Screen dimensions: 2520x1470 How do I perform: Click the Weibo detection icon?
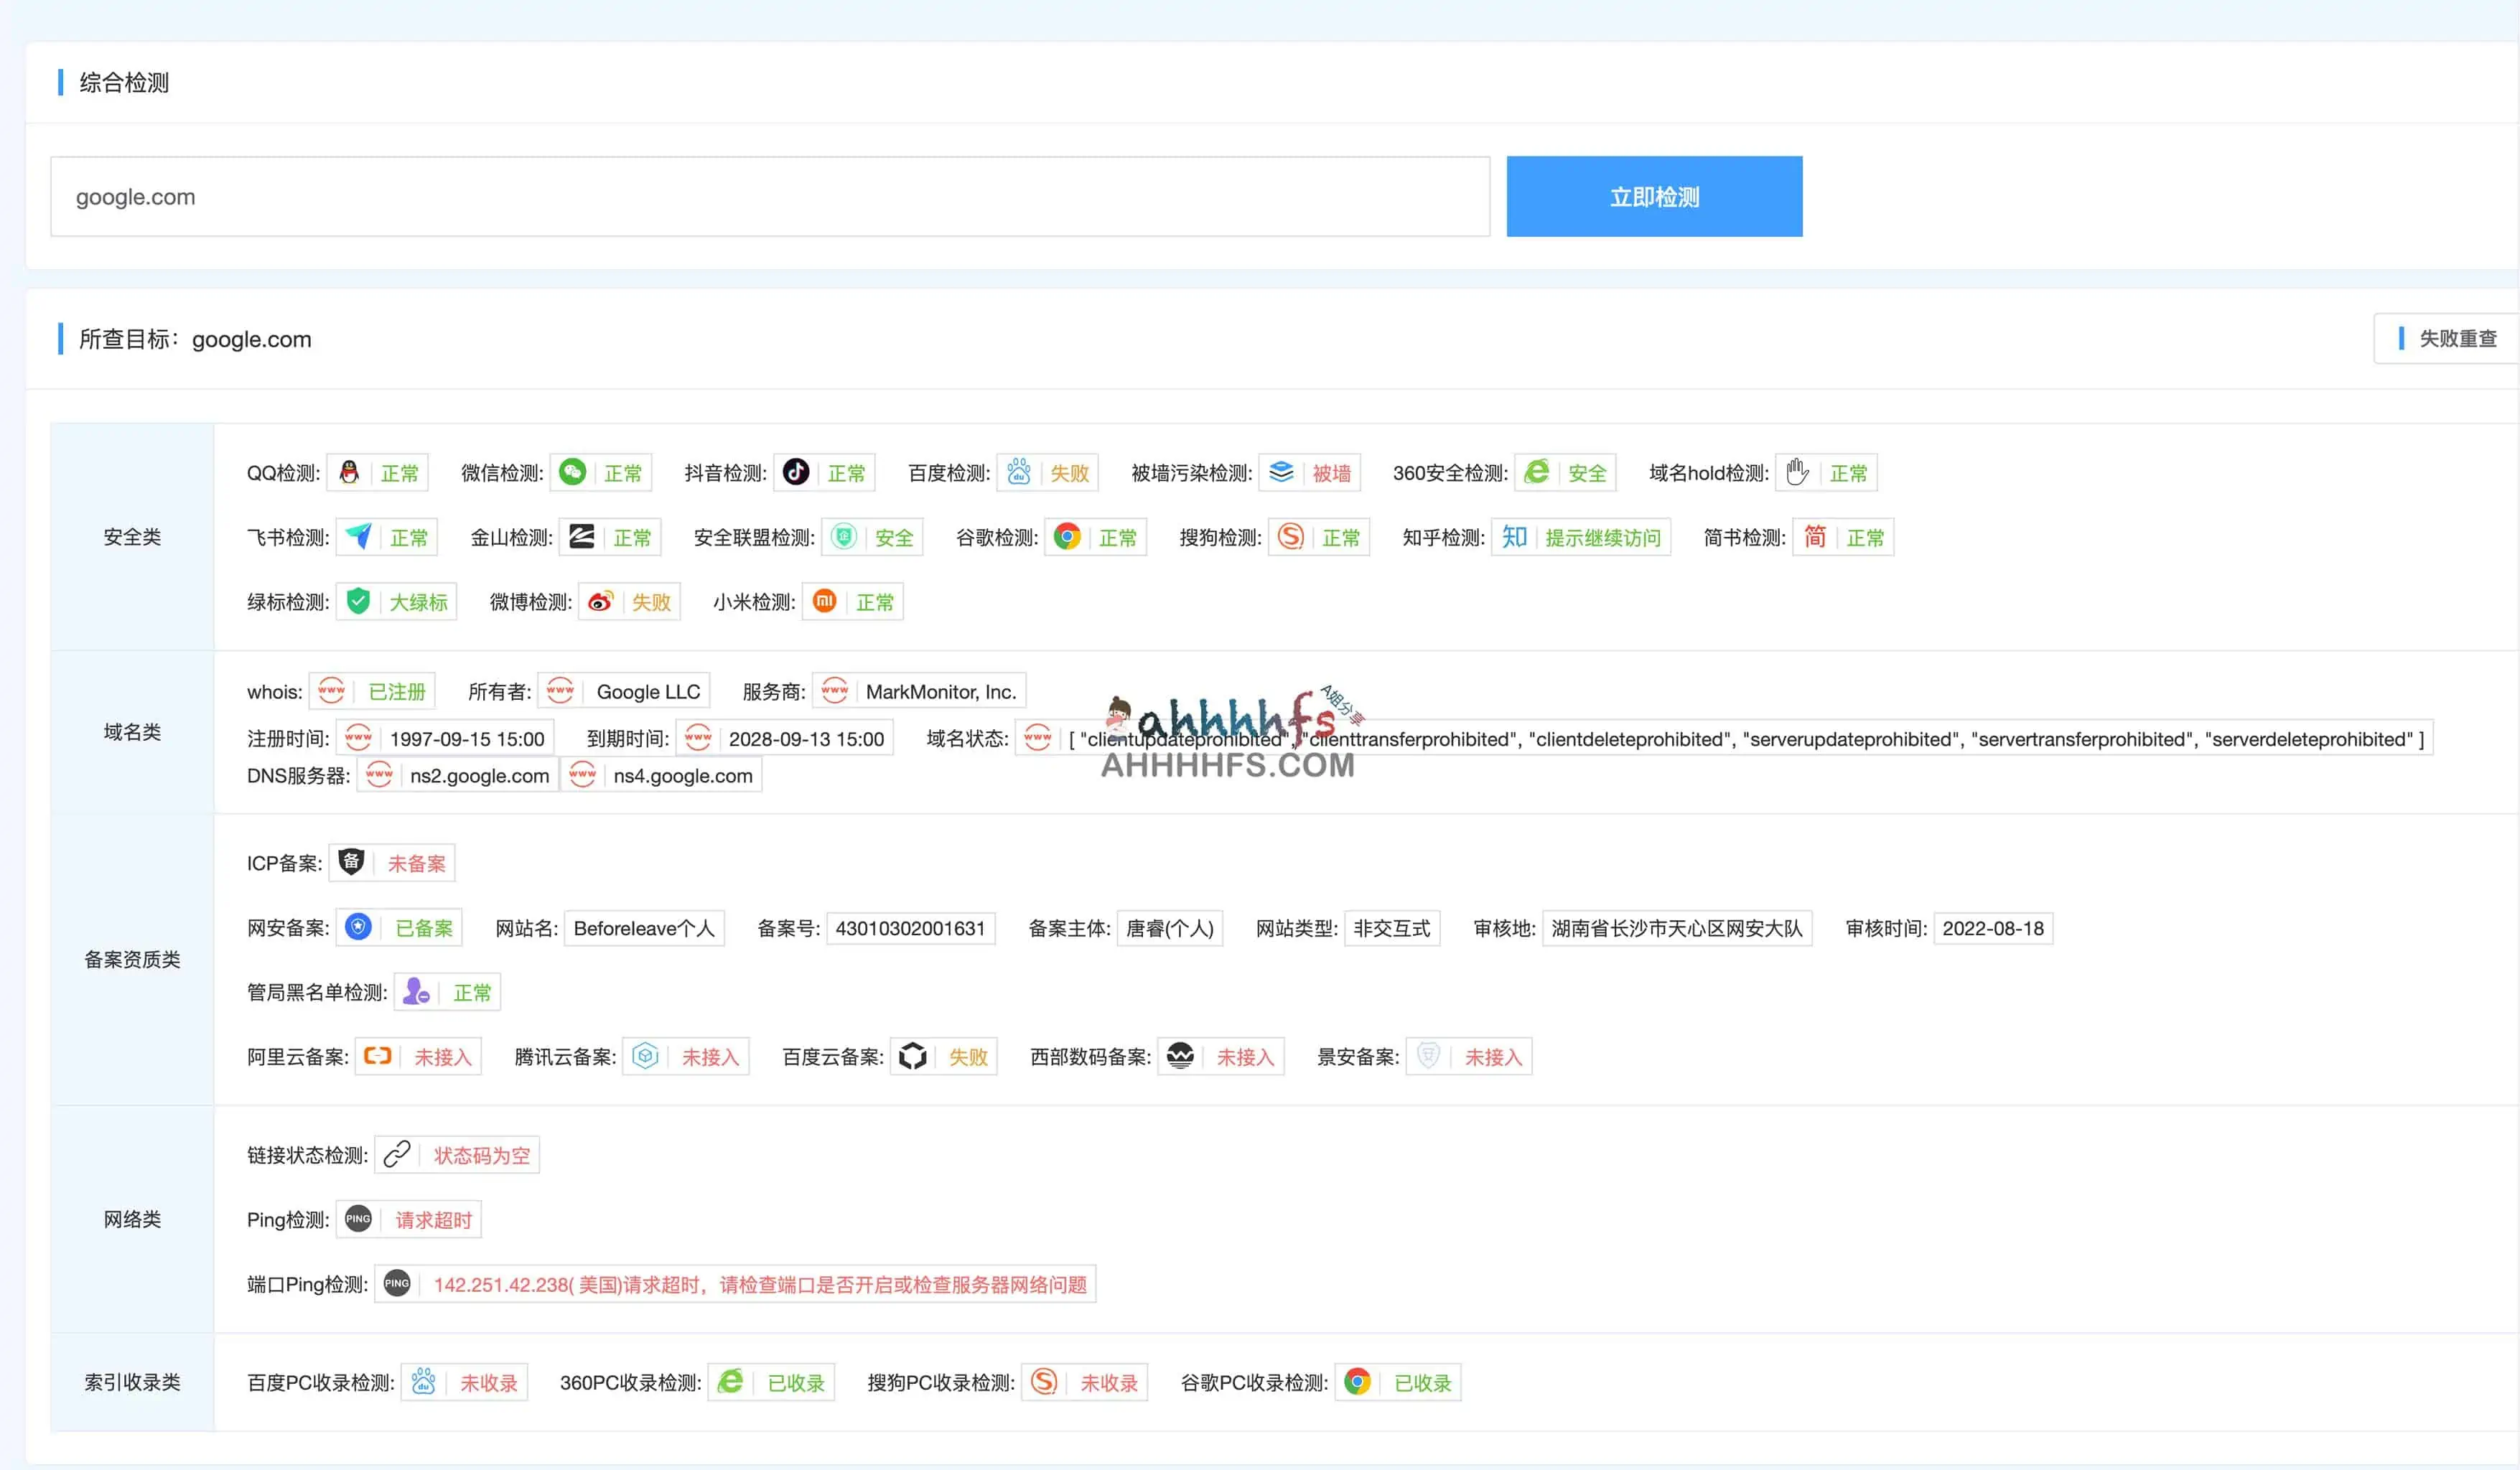point(601,601)
